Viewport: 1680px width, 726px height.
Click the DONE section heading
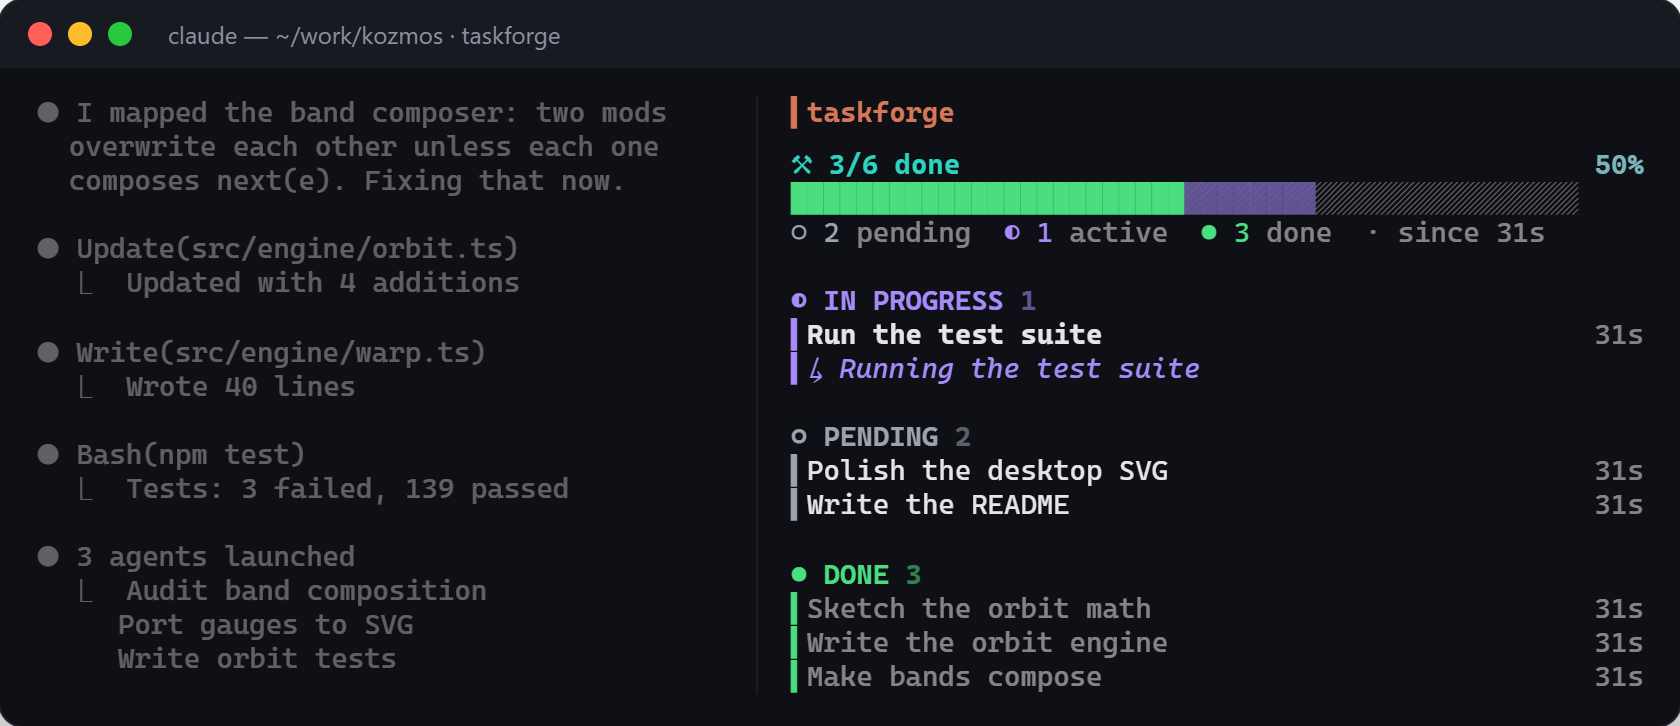point(856,575)
